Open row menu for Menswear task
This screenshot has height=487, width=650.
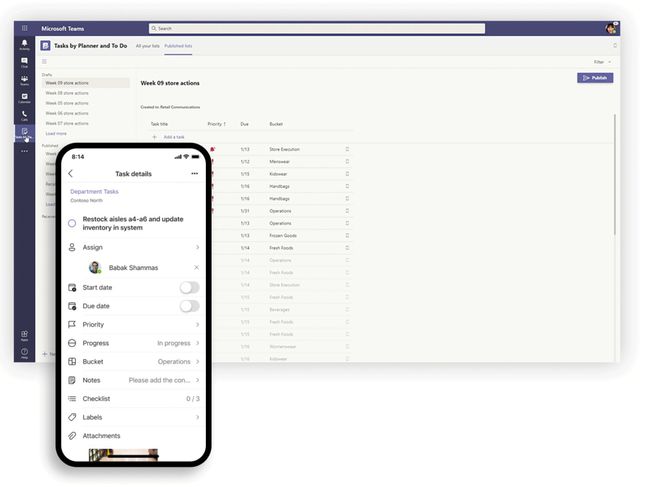pyautogui.click(x=347, y=162)
